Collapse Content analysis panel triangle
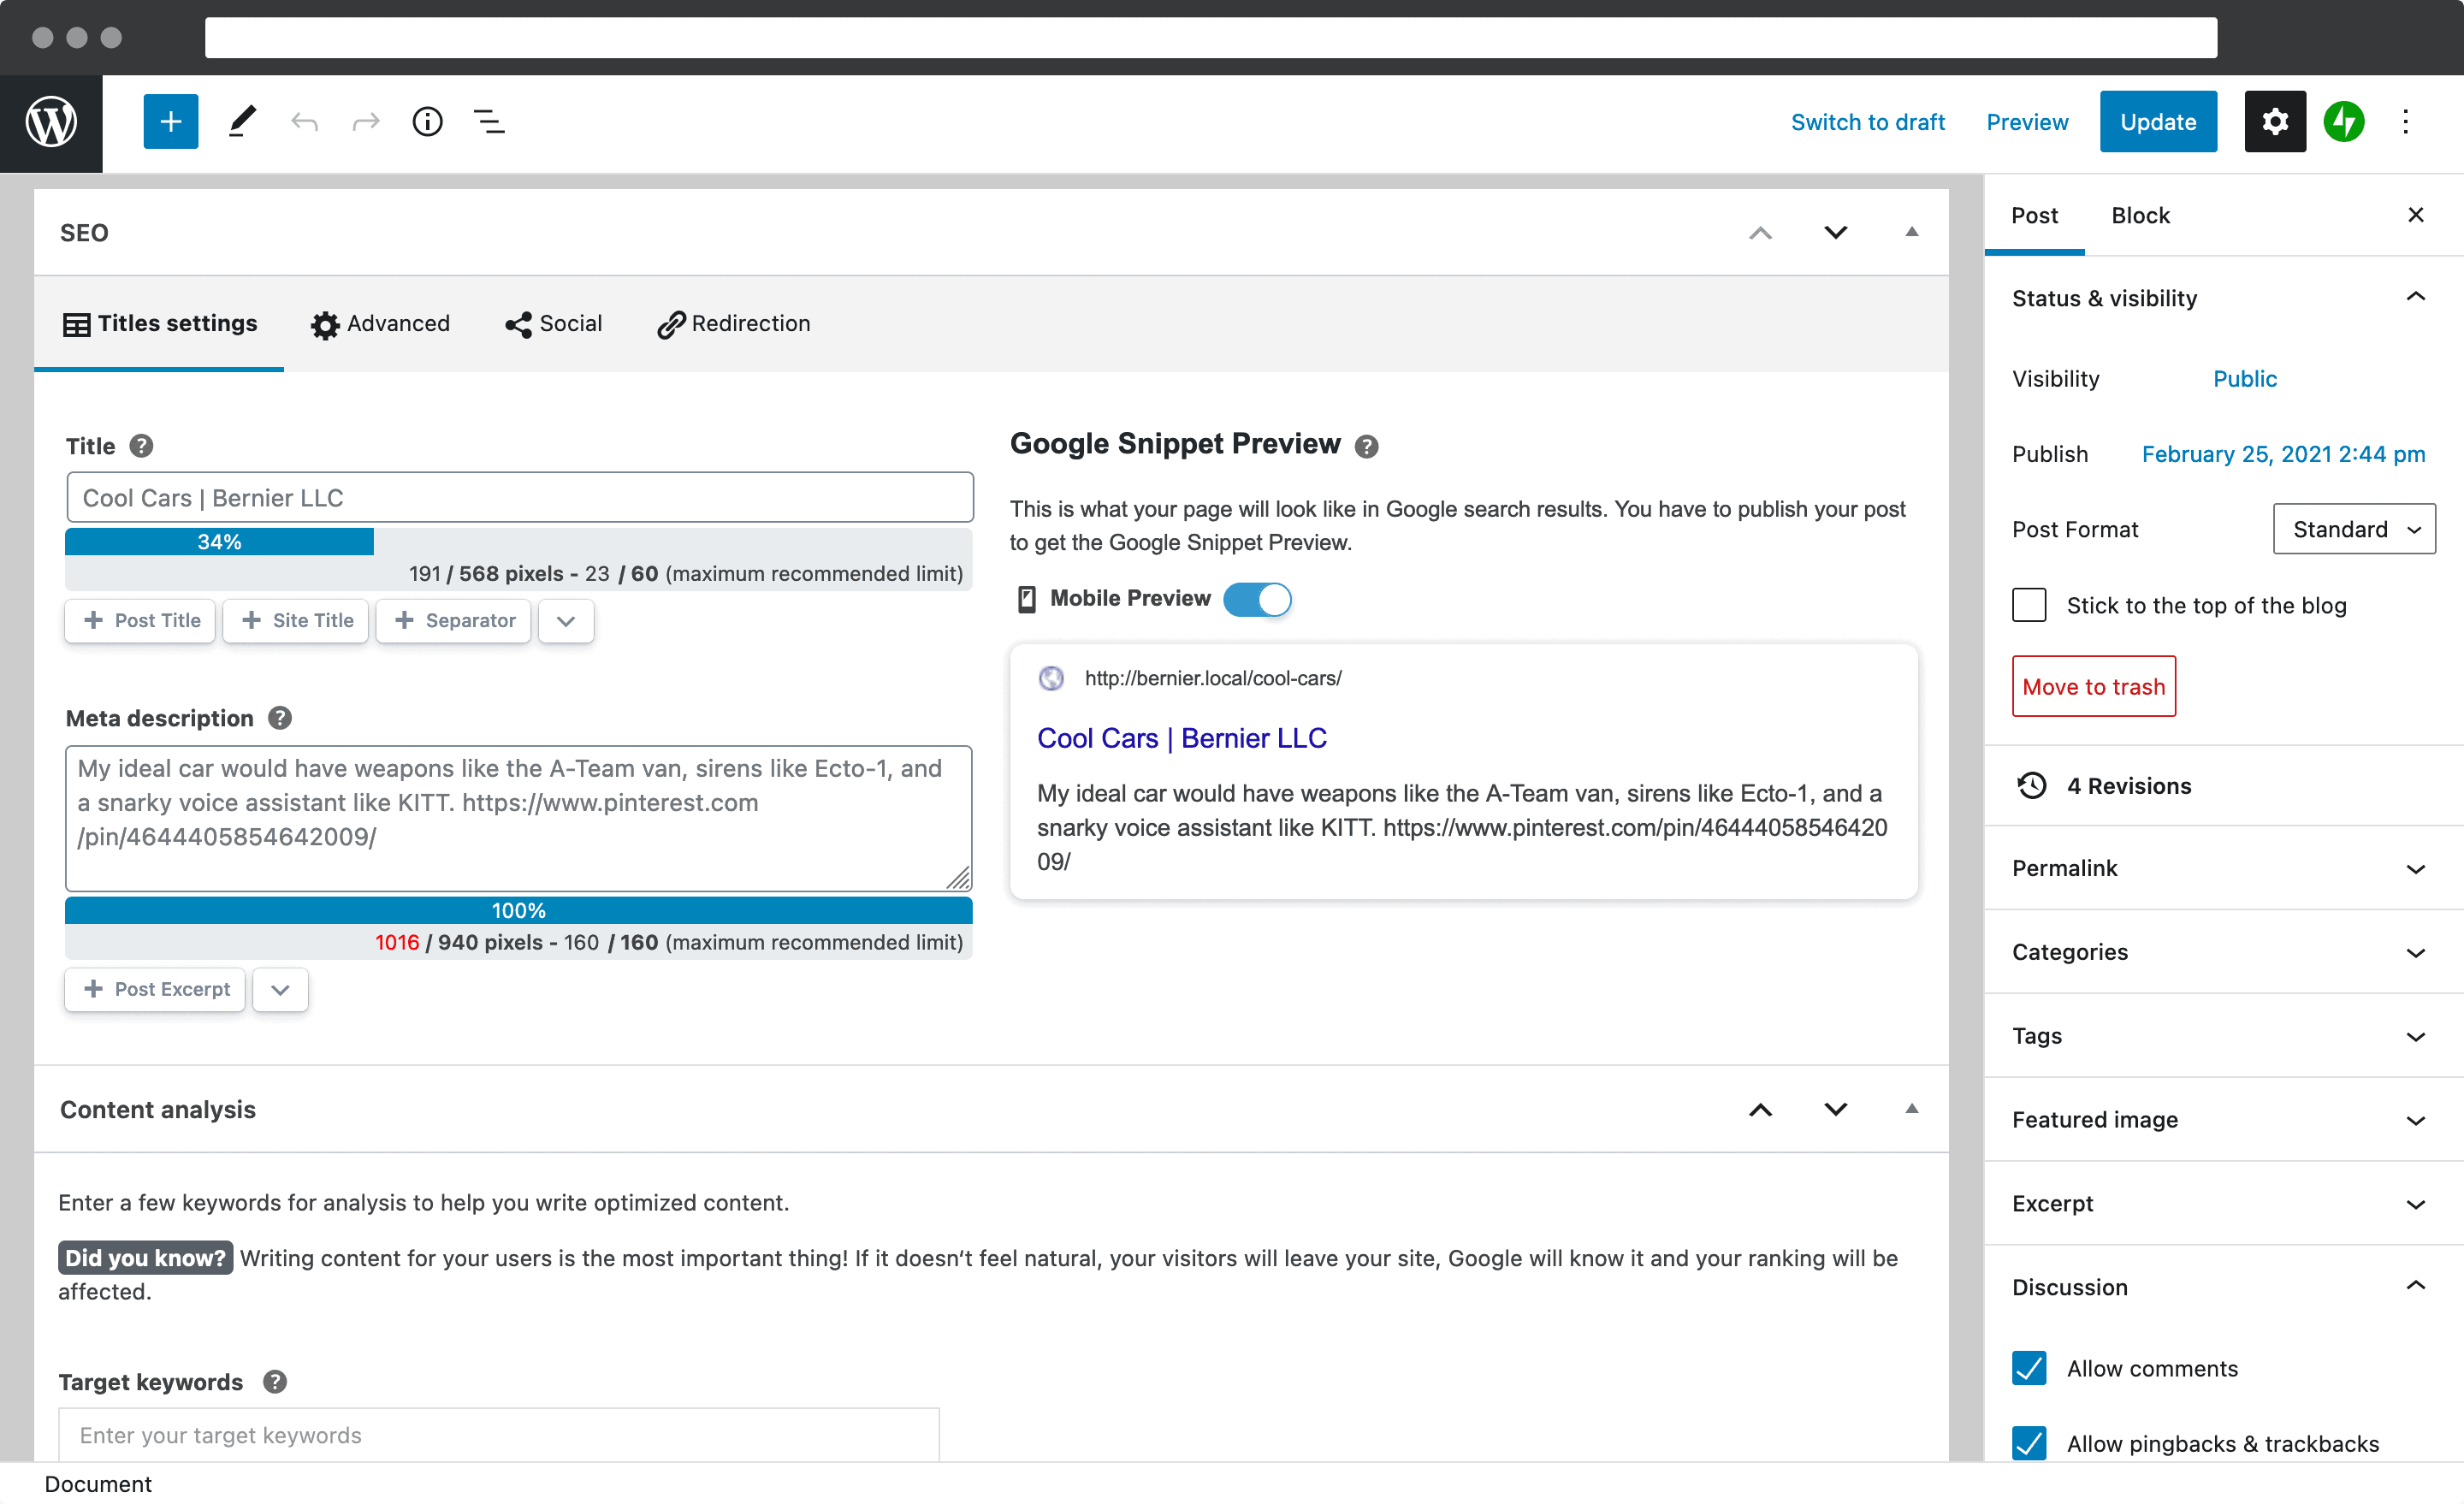This screenshot has width=2464, height=1504. point(1911,1108)
